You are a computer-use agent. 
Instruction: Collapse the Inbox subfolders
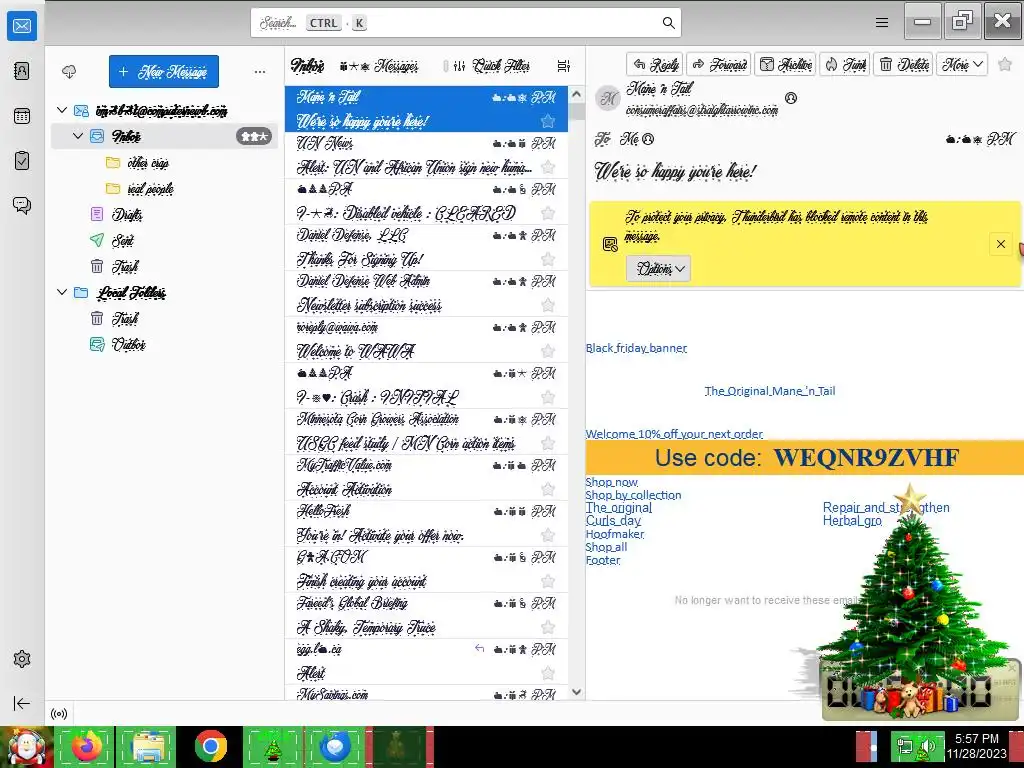click(78, 136)
